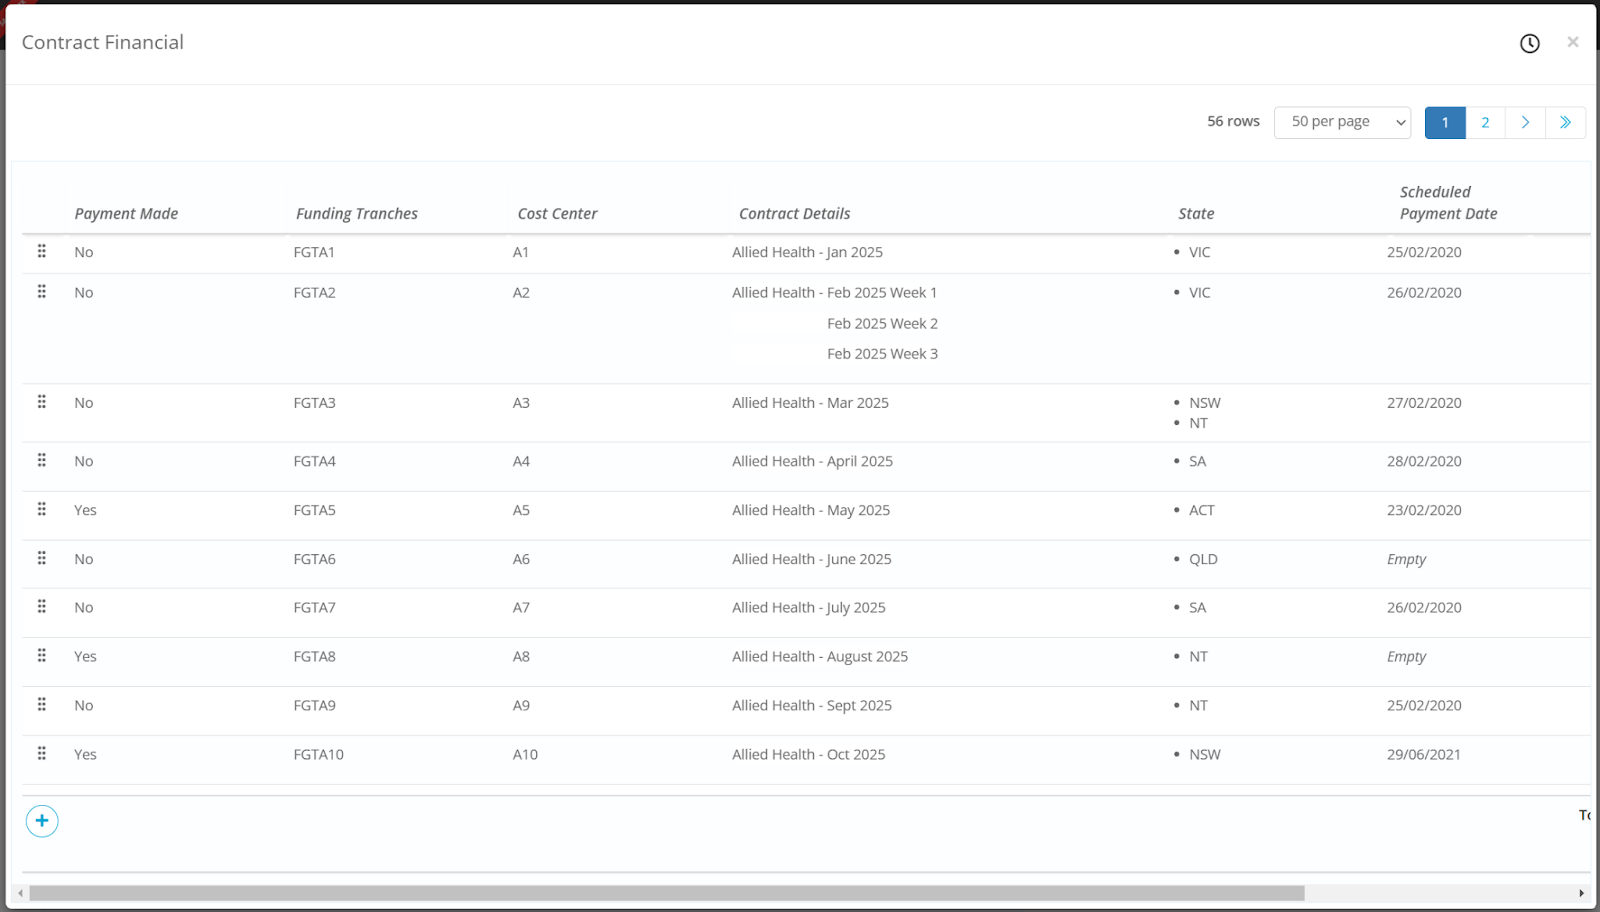This screenshot has height=912, width=1600.
Task: Jump to last page with double-chevron icon
Action: 1564,122
